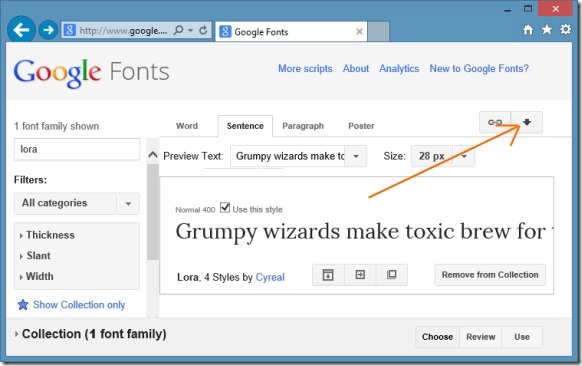The height and width of the screenshot is (366, 582).
Task: Expand the Collection panel triangle
Action: pos(16,334)
